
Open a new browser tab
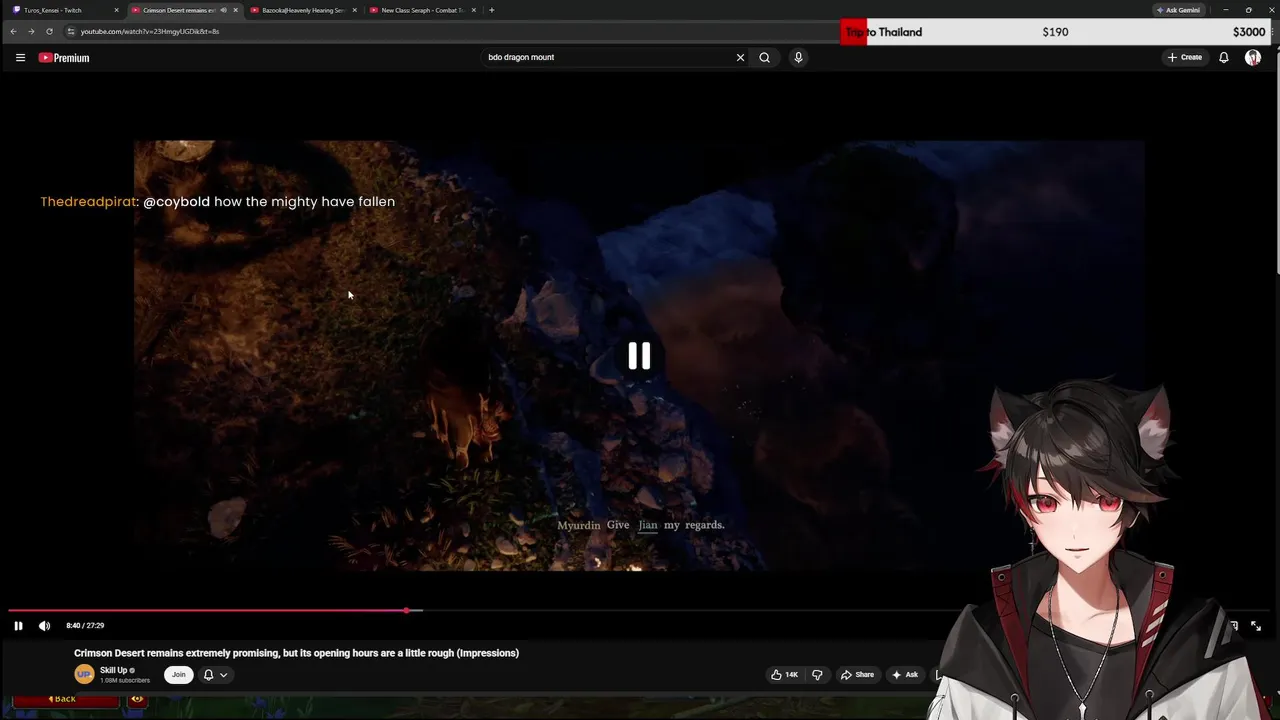click(491, 10)
